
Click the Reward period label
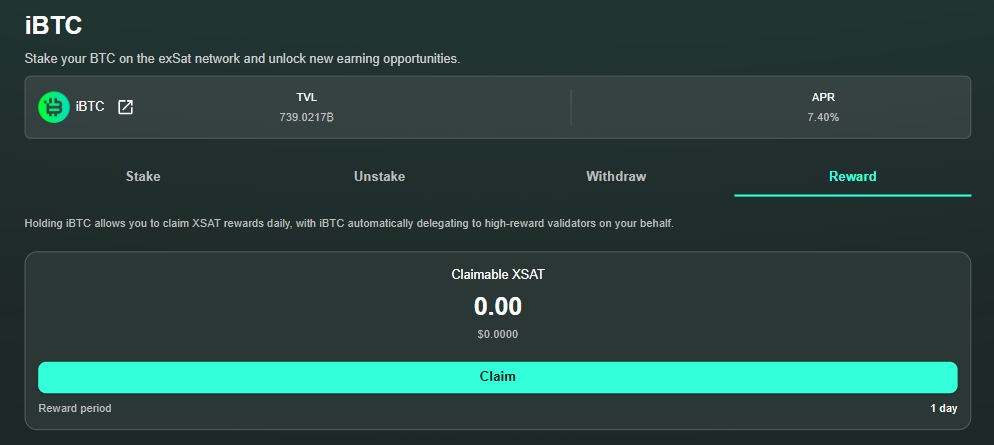[x=75, y=408]
